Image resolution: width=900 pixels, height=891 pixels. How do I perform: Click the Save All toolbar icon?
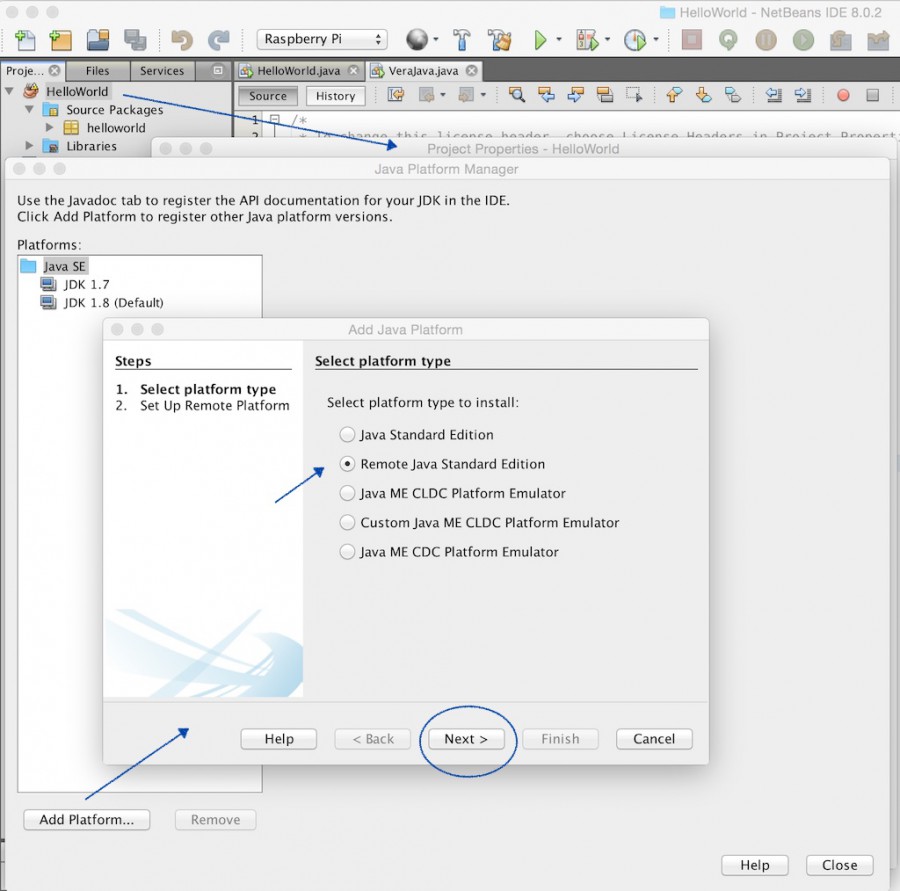coord(135,40)
